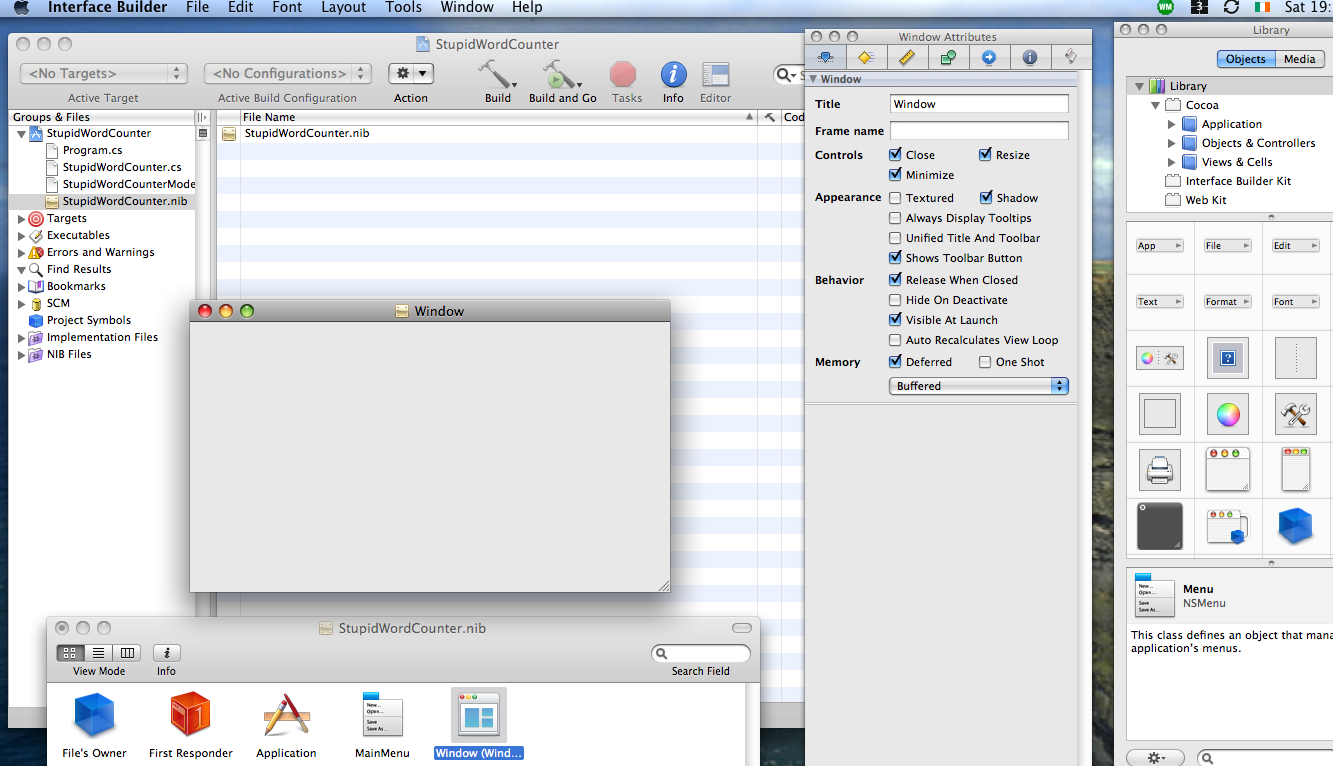
Task: Switch nib window to icon view mode
Action: (x=70, y=653)
